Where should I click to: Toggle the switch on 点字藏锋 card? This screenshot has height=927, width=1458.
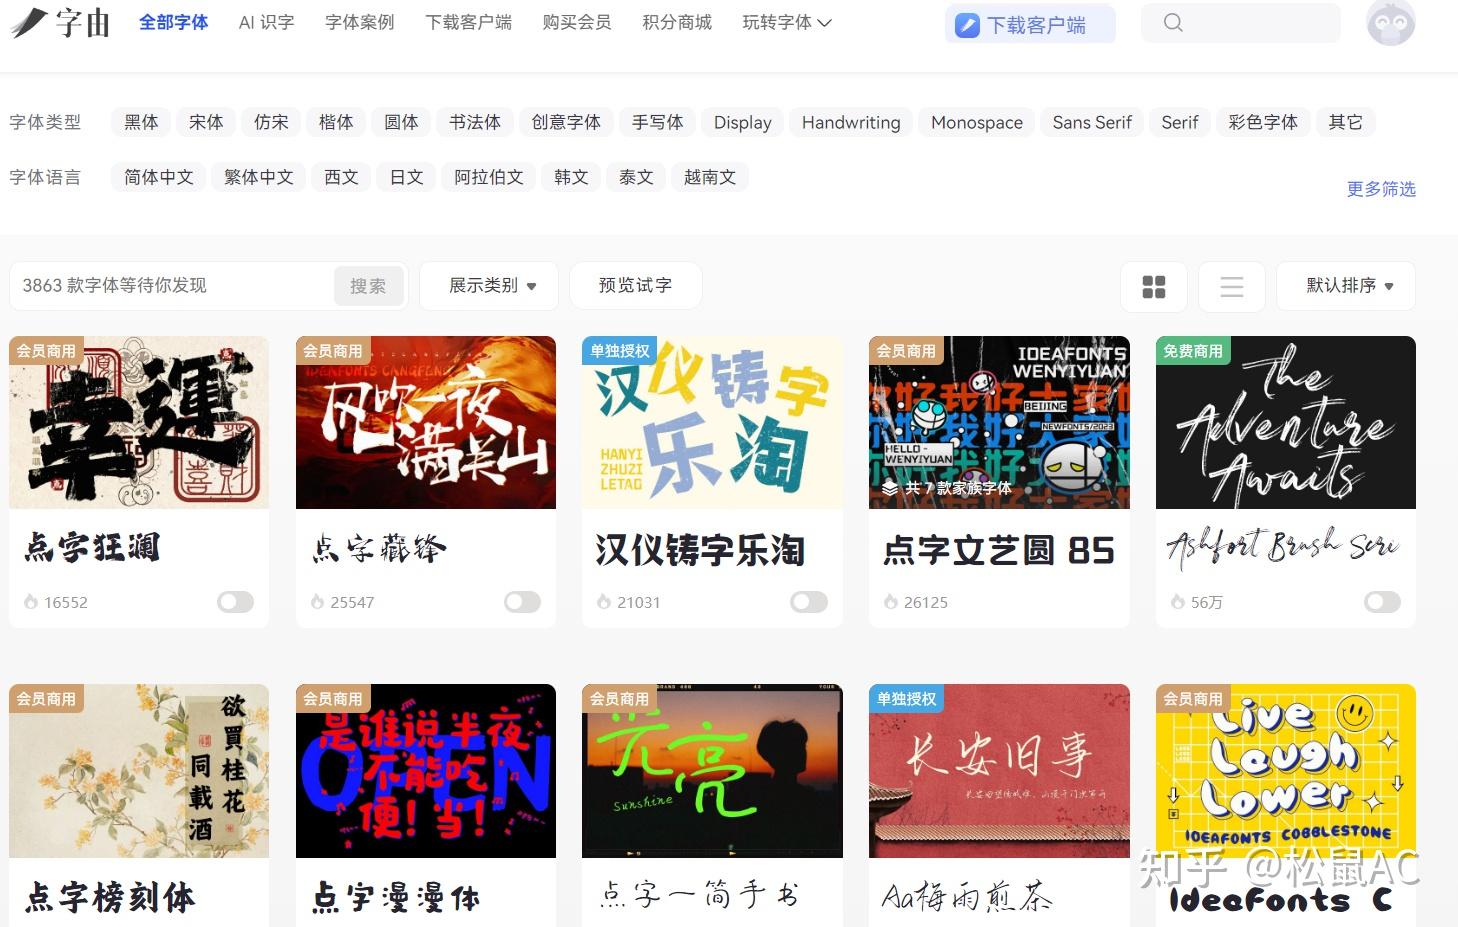click(522, 602)
